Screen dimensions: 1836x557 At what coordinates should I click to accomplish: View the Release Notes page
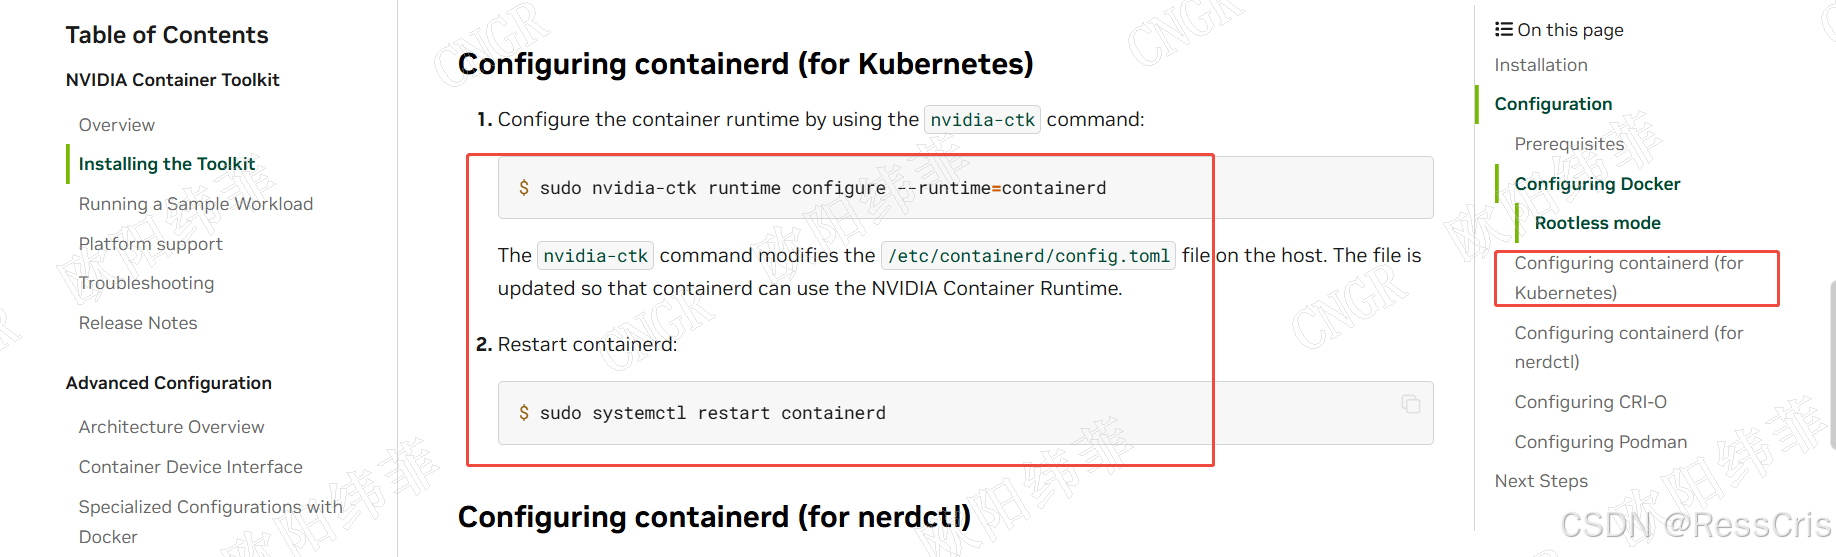(x=138, y=323)
